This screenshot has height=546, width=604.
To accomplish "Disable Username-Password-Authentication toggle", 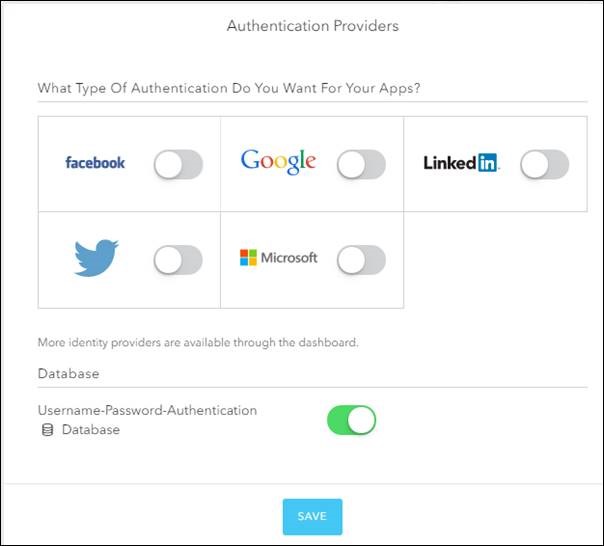I will [351, 420].
